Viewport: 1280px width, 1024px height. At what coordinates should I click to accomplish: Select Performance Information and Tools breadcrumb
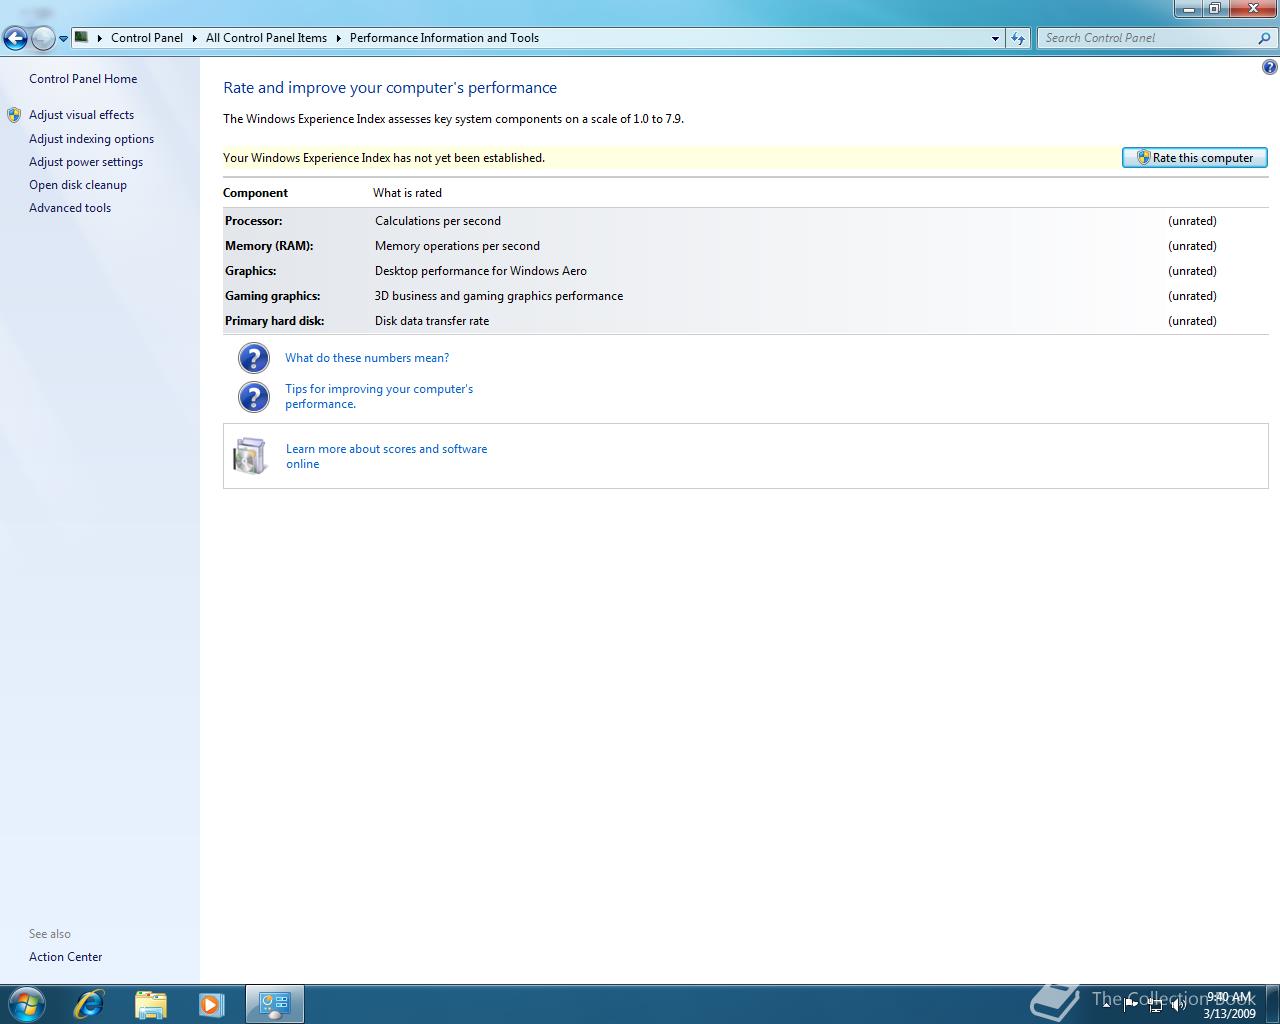coord(444,38)
